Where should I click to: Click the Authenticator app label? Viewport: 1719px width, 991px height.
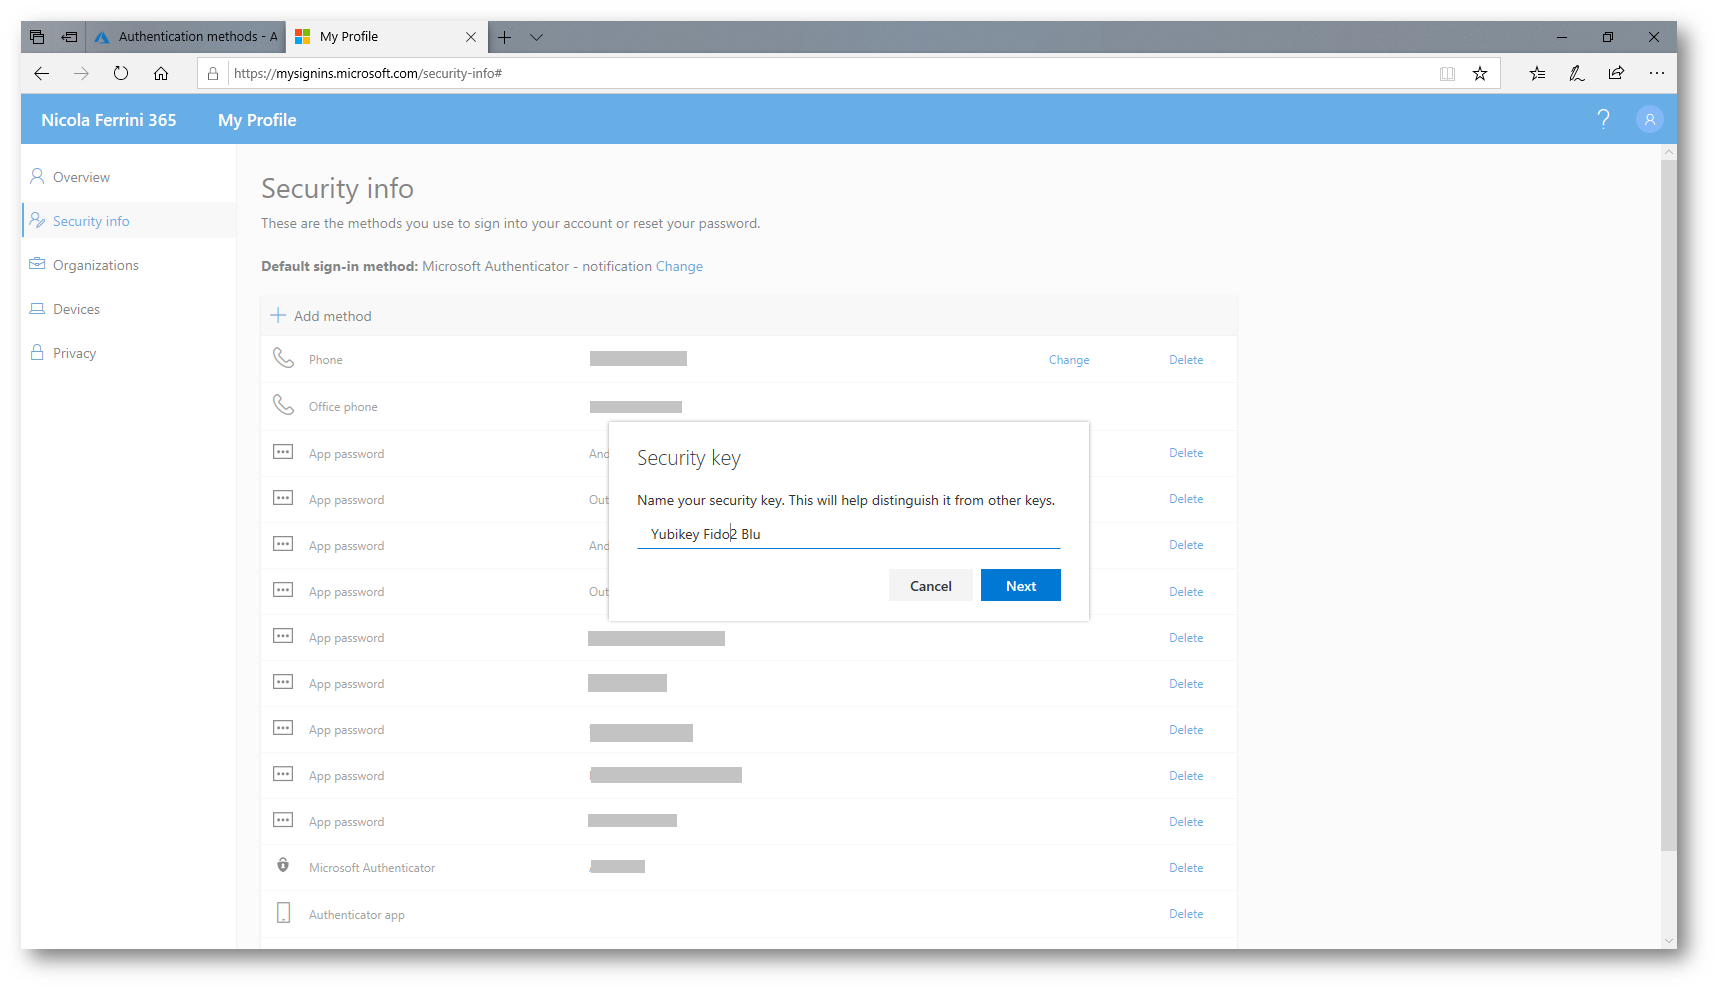point(357,915)
